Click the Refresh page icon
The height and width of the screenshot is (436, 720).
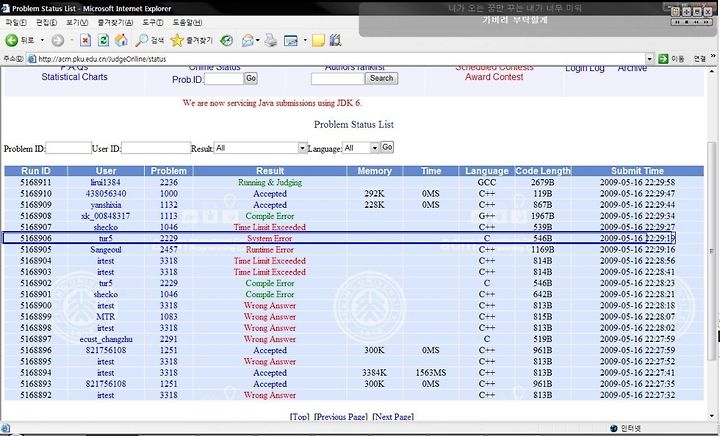(103, 40)
